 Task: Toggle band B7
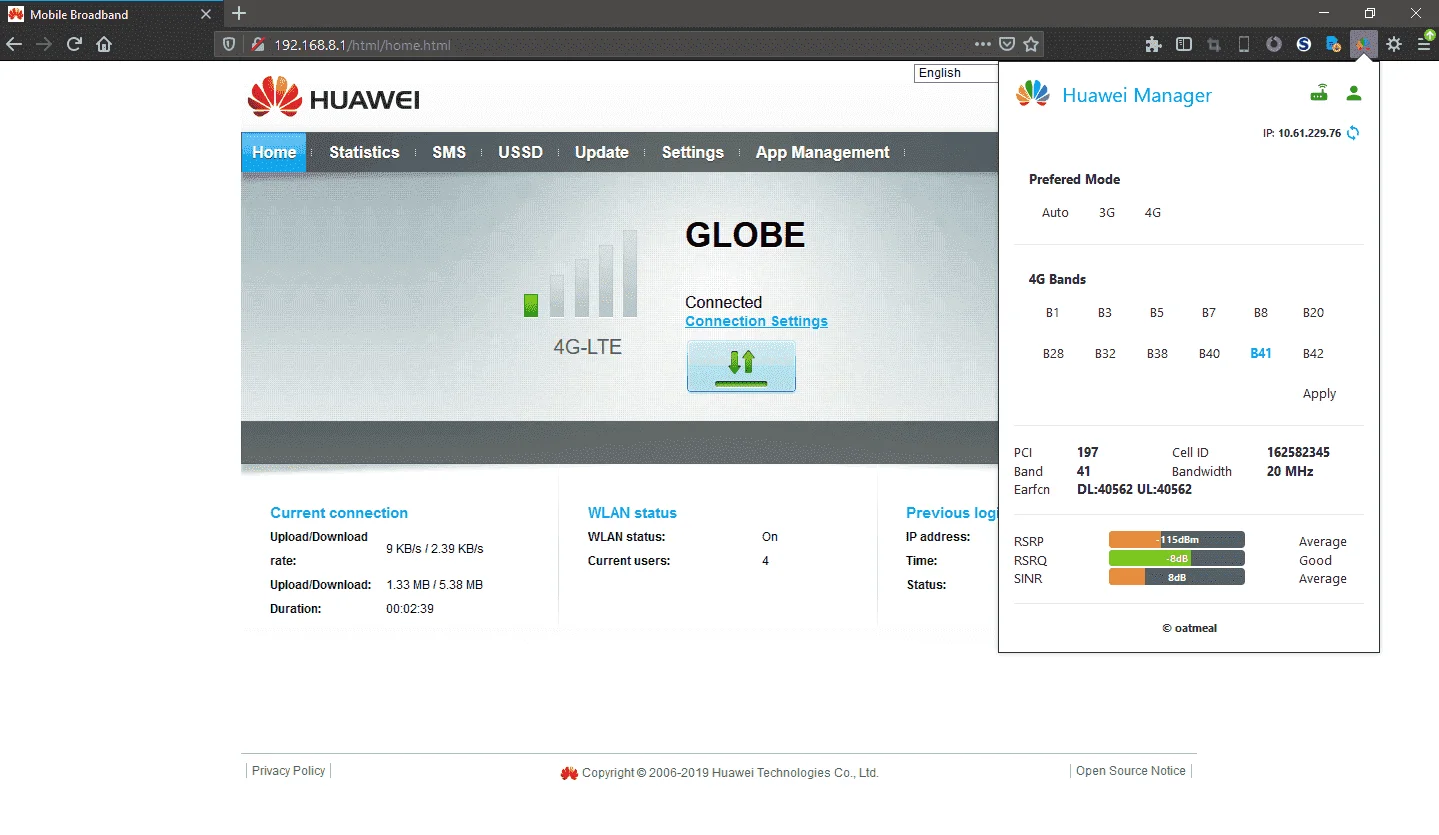(x=1209, y=313)
